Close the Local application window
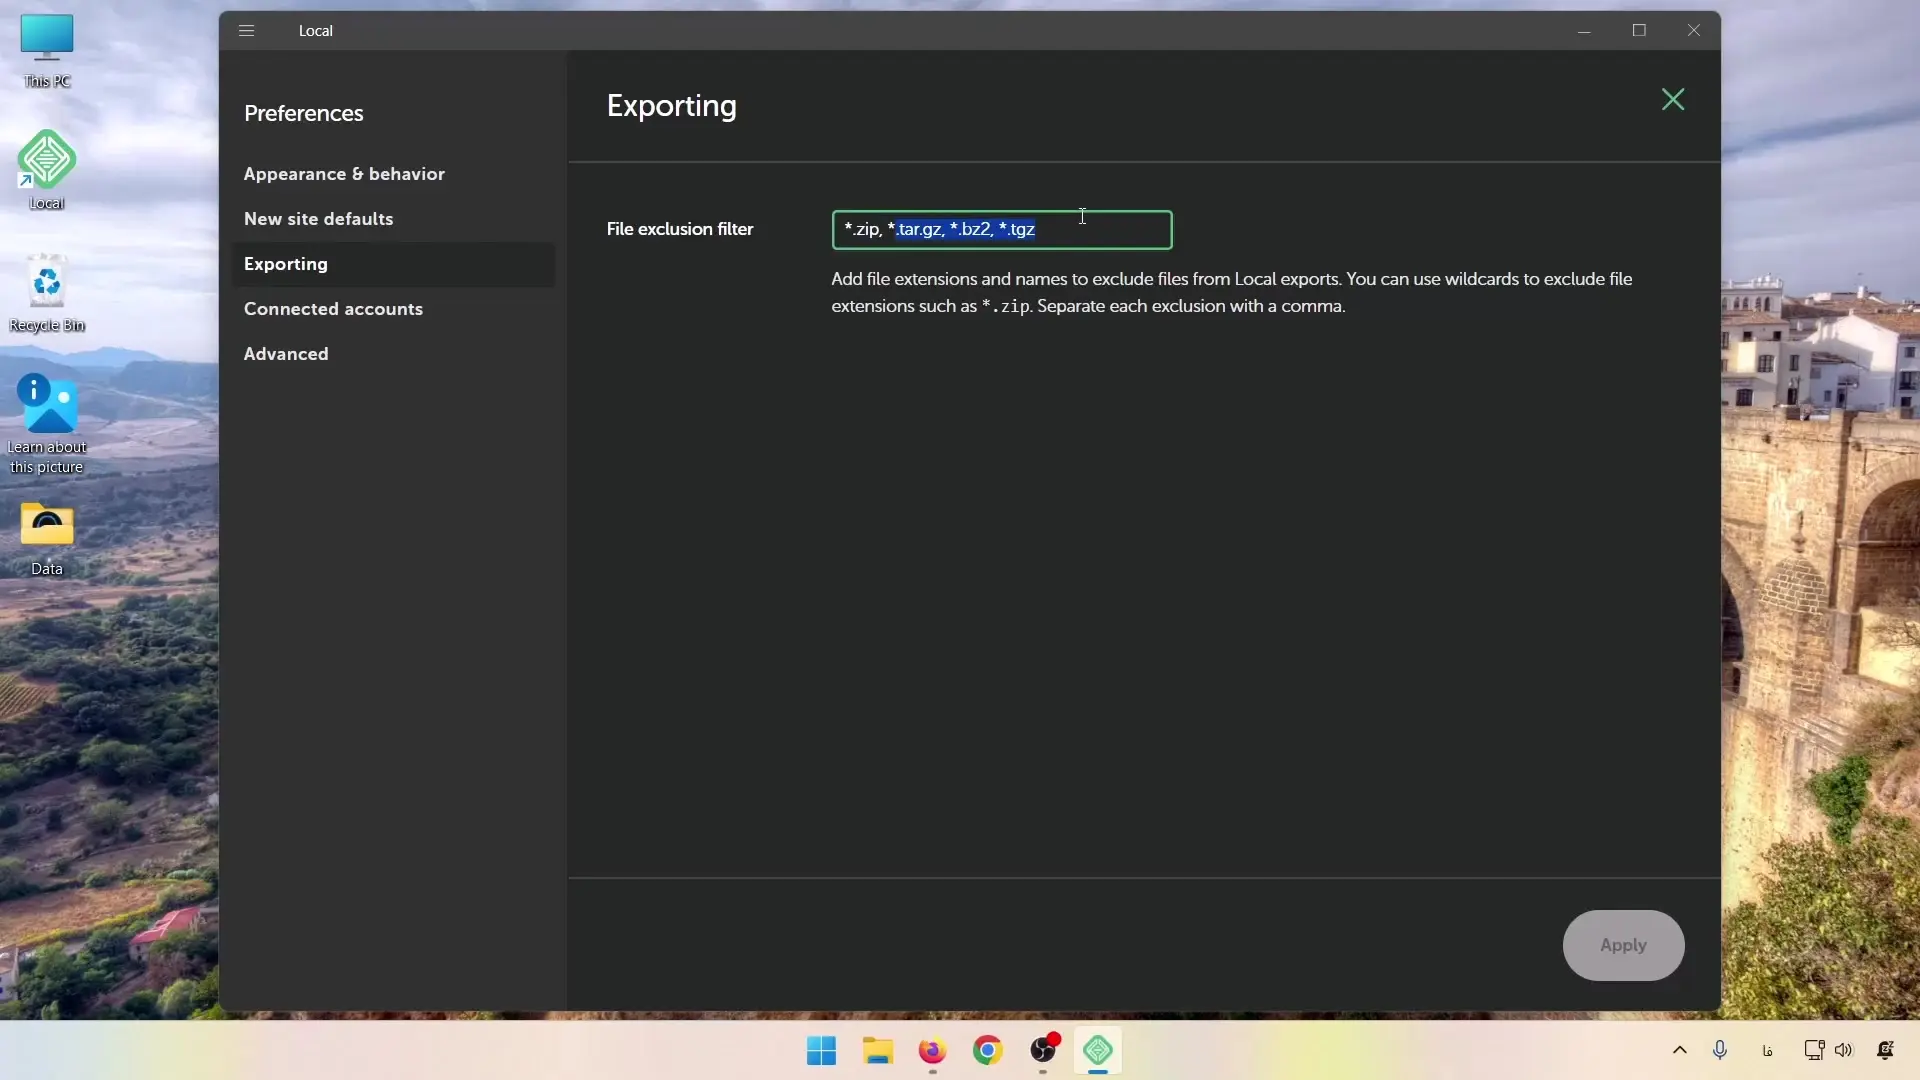Image resolution: width=1920 pixels, height=1080 pixels. pos(1694,31)
